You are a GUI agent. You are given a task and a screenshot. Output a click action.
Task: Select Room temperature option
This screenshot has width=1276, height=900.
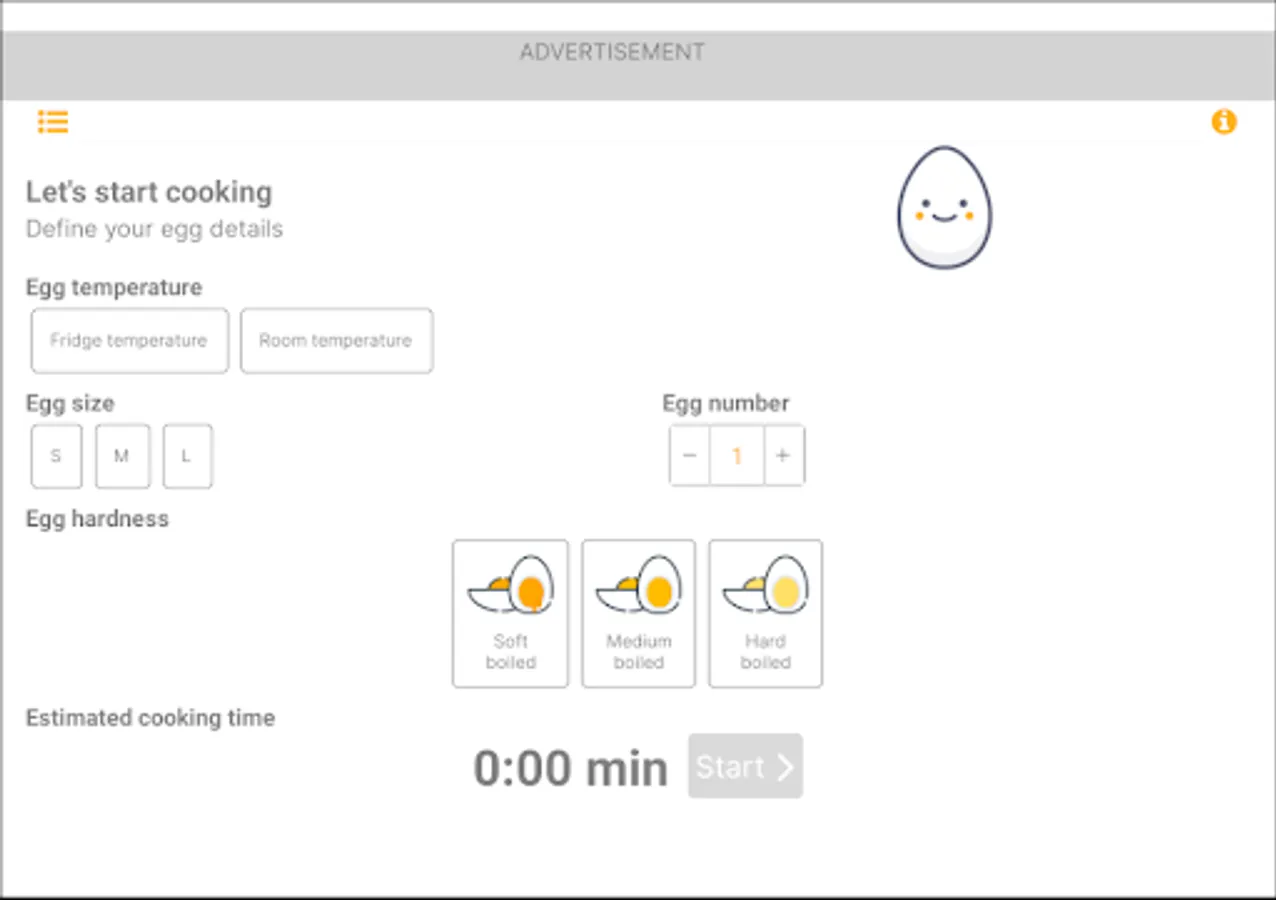[x=336, y=341]
